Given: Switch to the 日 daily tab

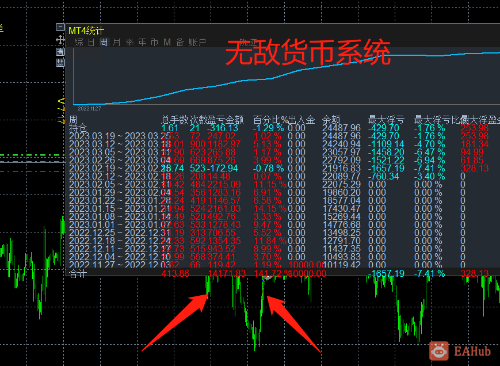Looking at the screenshot, I should pos(91,42).
